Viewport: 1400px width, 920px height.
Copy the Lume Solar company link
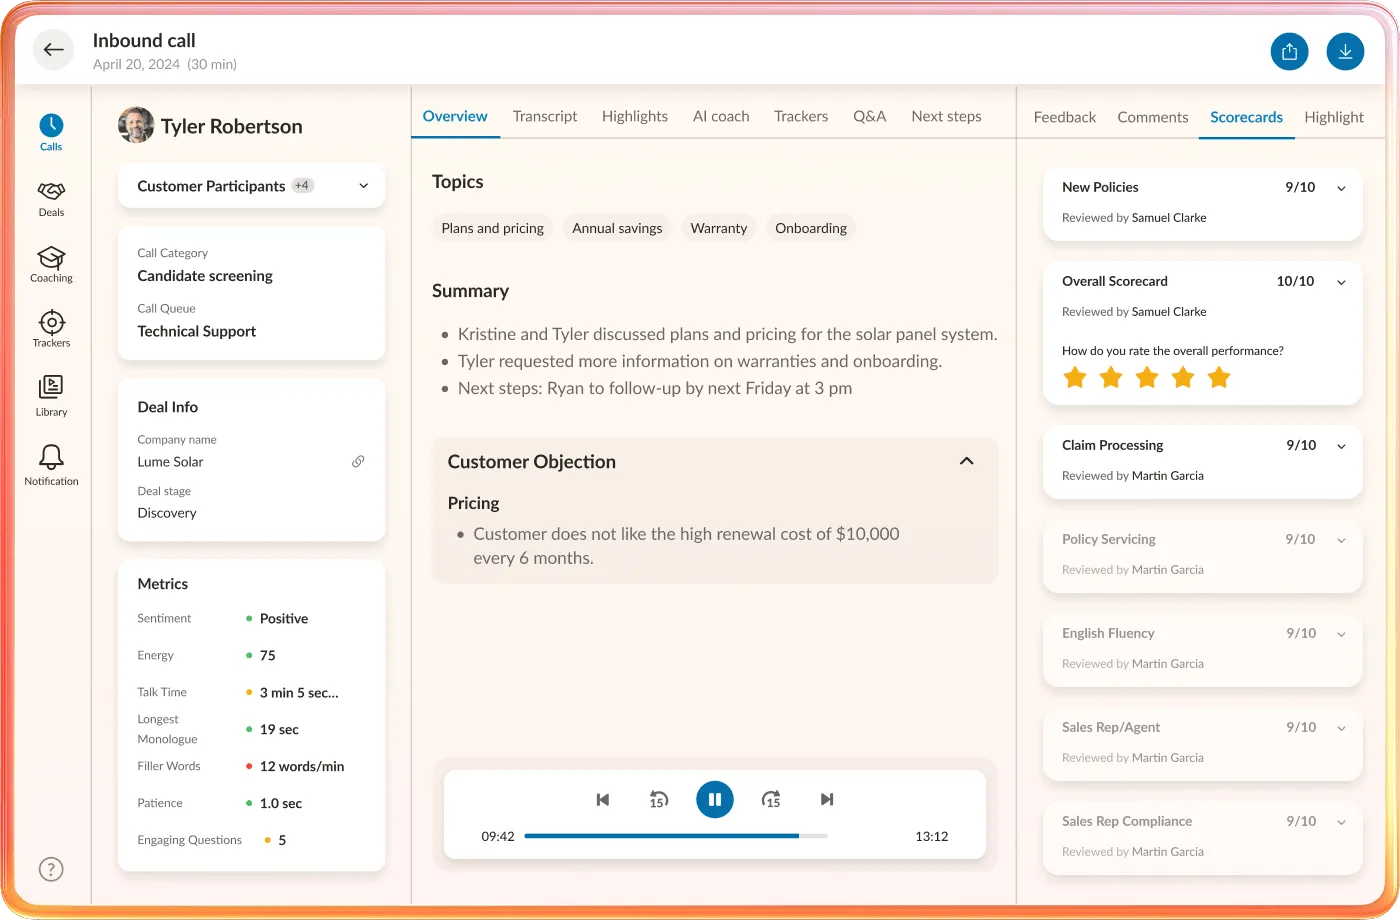[x=358, y=461]
